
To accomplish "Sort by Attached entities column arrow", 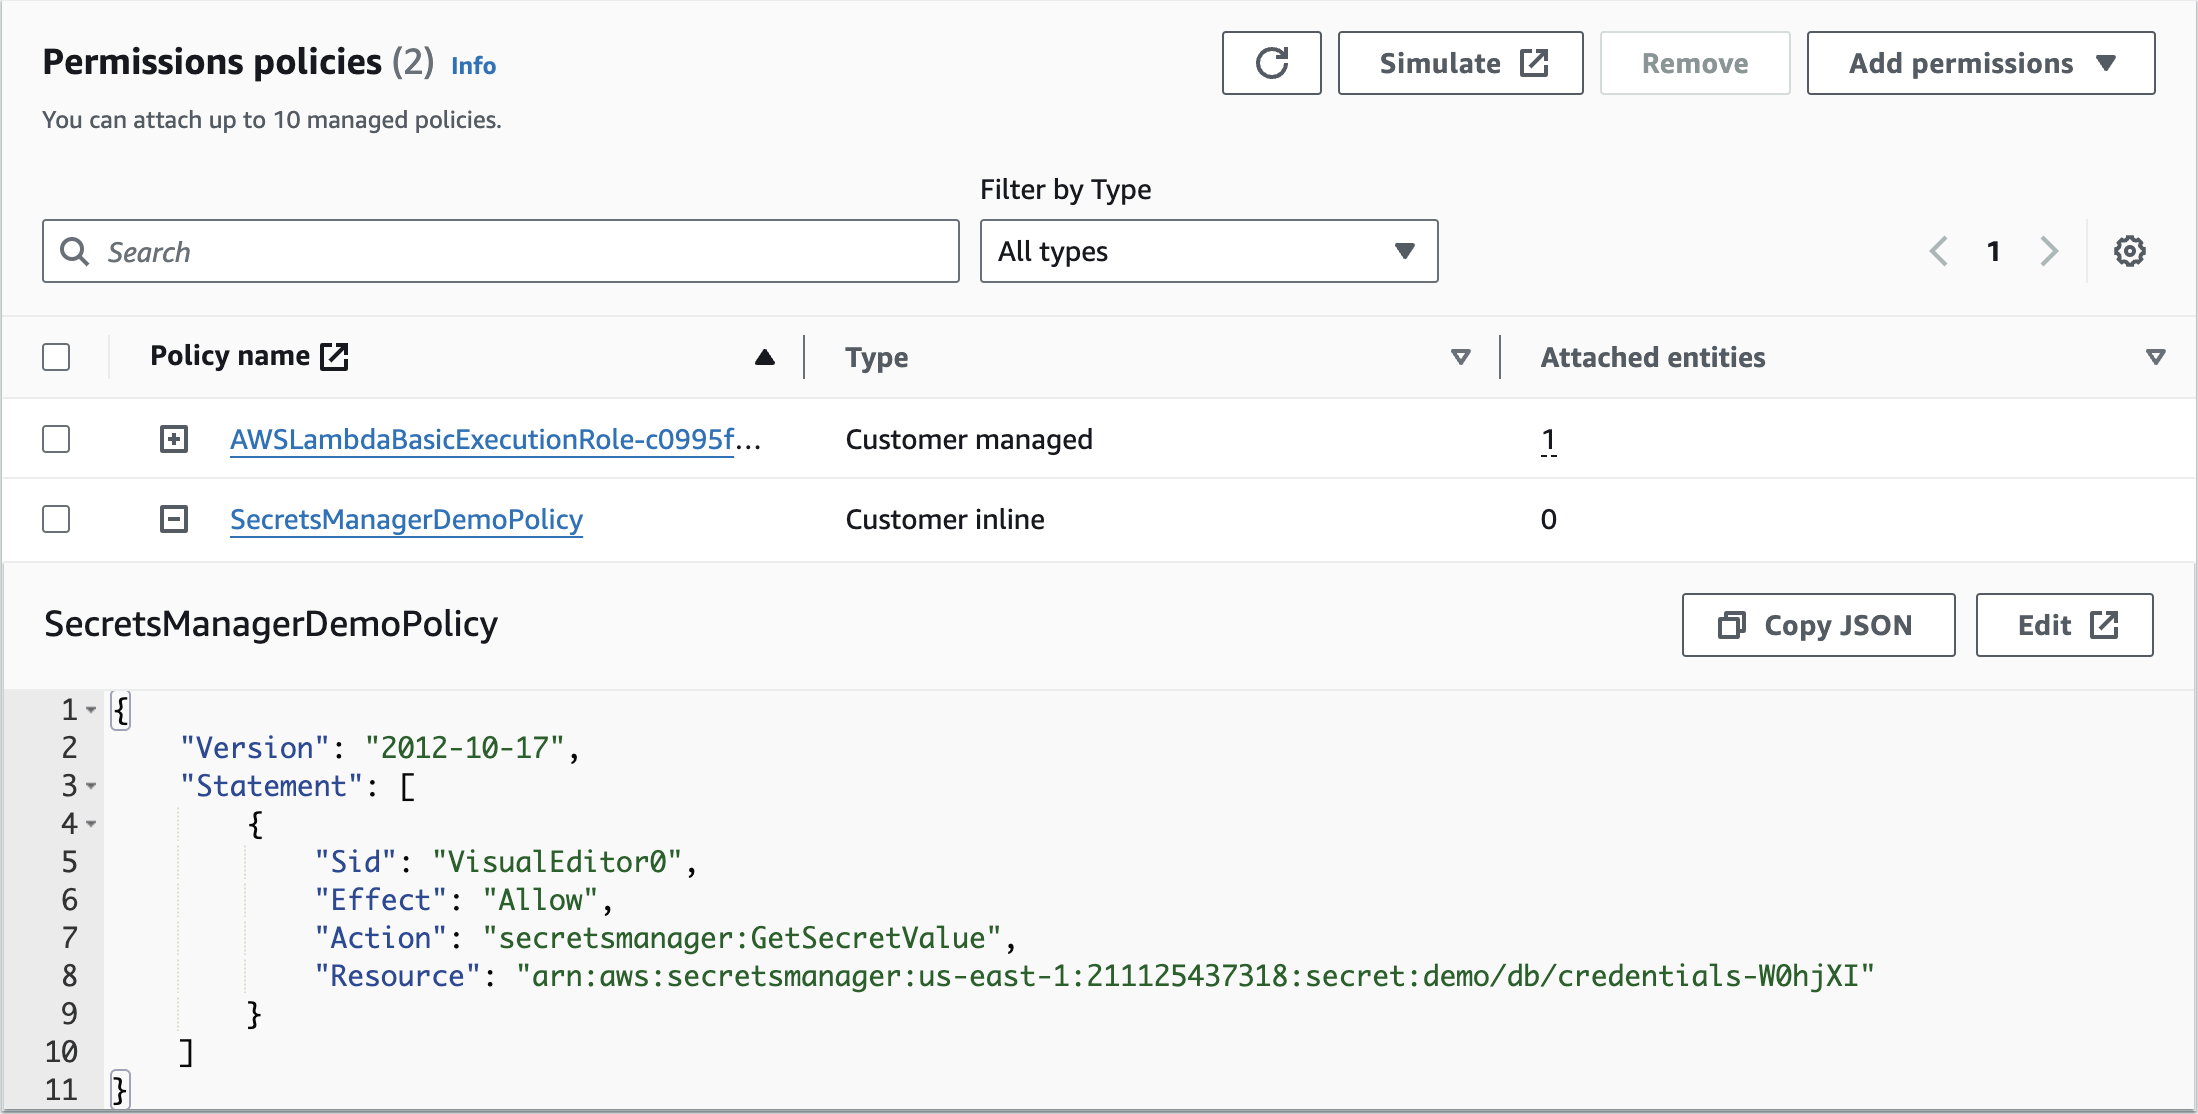I will pos(2155,357).
